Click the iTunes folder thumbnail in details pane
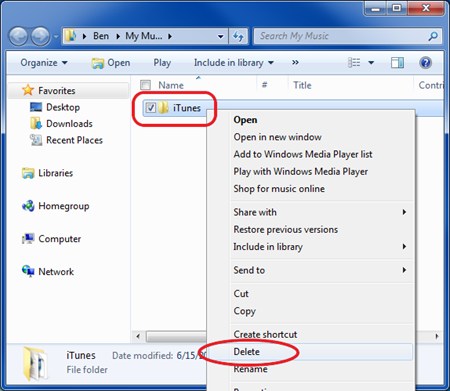Screen dimensions: 450x391 (x=36, y=364)
